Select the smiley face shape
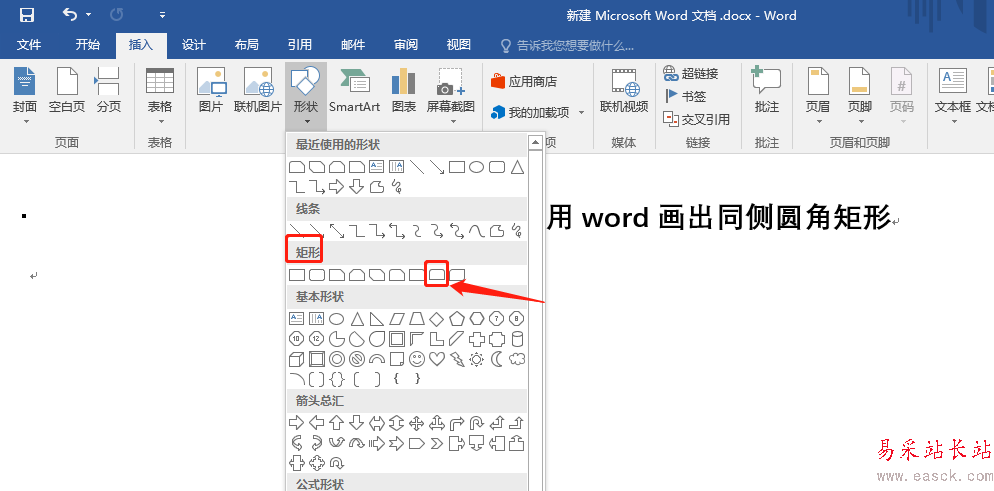994x491 pixels. point(416,359)
